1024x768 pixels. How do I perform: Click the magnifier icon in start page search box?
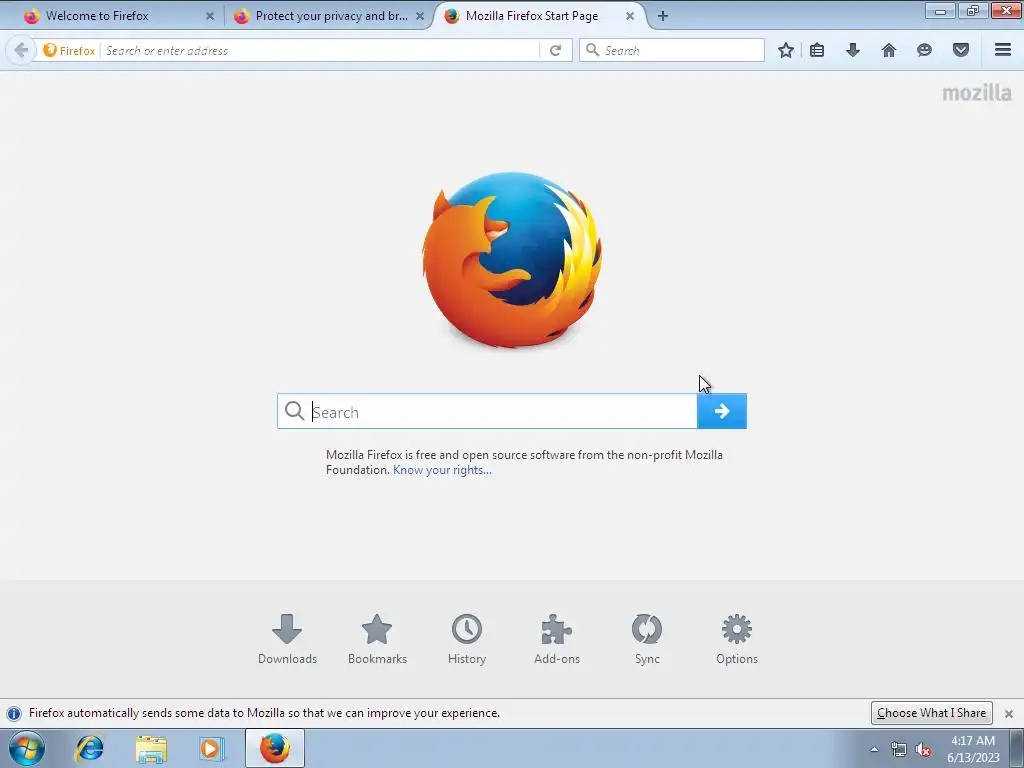[295, 411]
